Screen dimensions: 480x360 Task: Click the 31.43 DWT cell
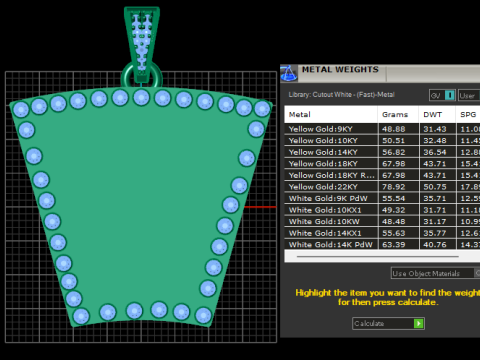[437, 129]
